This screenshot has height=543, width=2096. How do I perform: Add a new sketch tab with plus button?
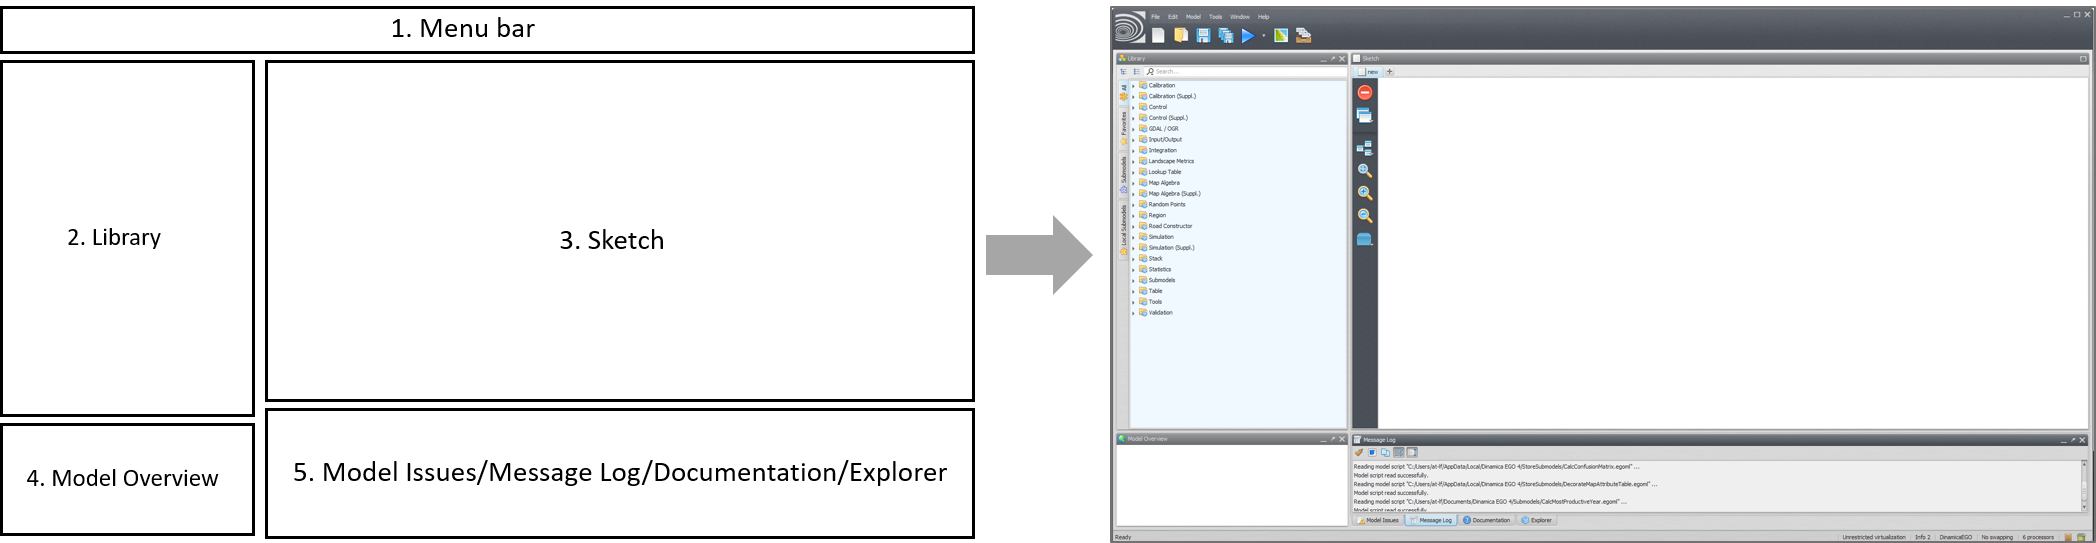click(x=1389, y=72)
